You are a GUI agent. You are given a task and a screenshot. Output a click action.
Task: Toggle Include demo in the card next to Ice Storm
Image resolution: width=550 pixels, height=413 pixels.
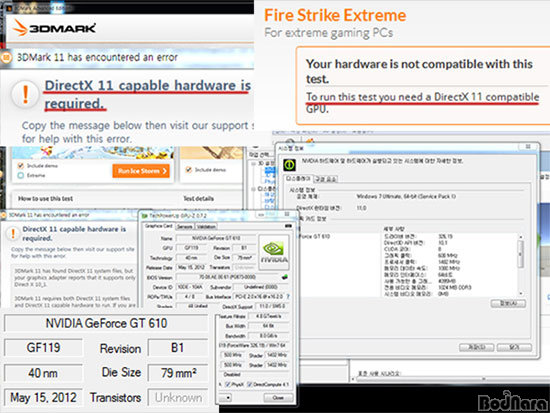click(189, 170)
